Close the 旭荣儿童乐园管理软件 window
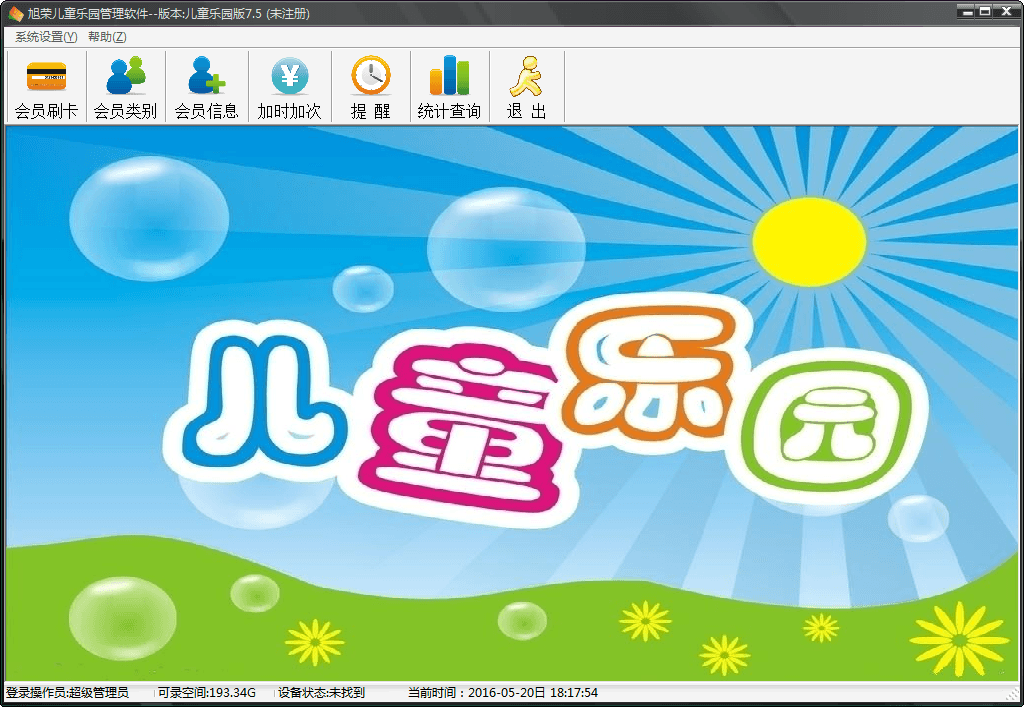 click(x=1006, y=11)
